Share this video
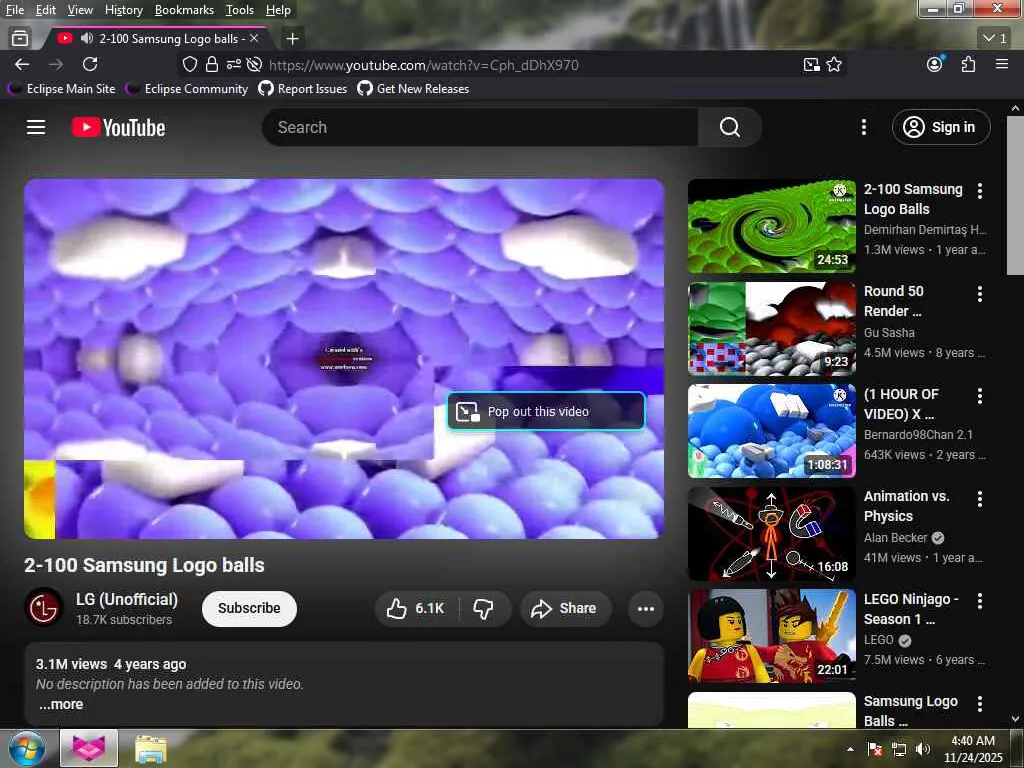 (x=566, y=609)
